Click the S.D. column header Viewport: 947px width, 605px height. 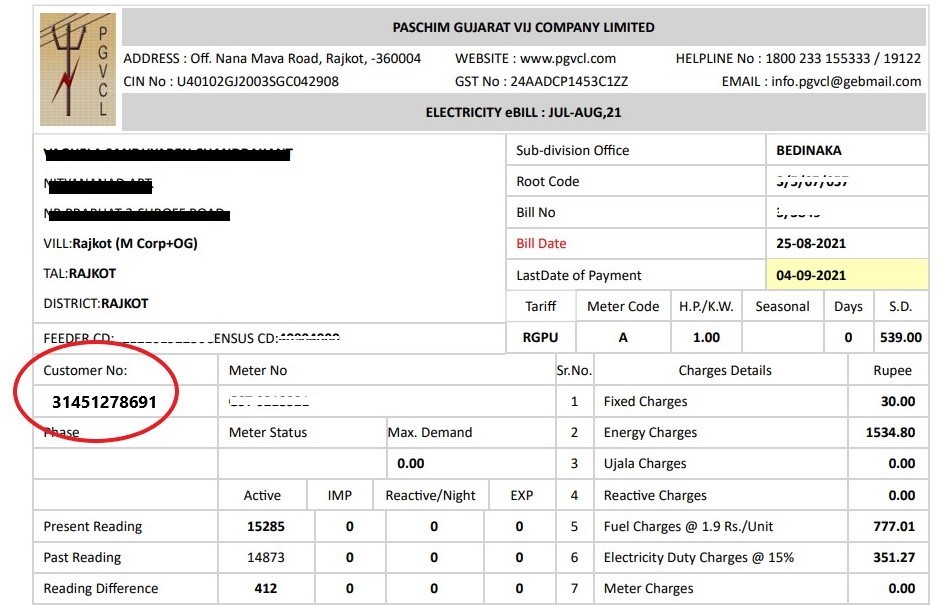tap(900, 306)
